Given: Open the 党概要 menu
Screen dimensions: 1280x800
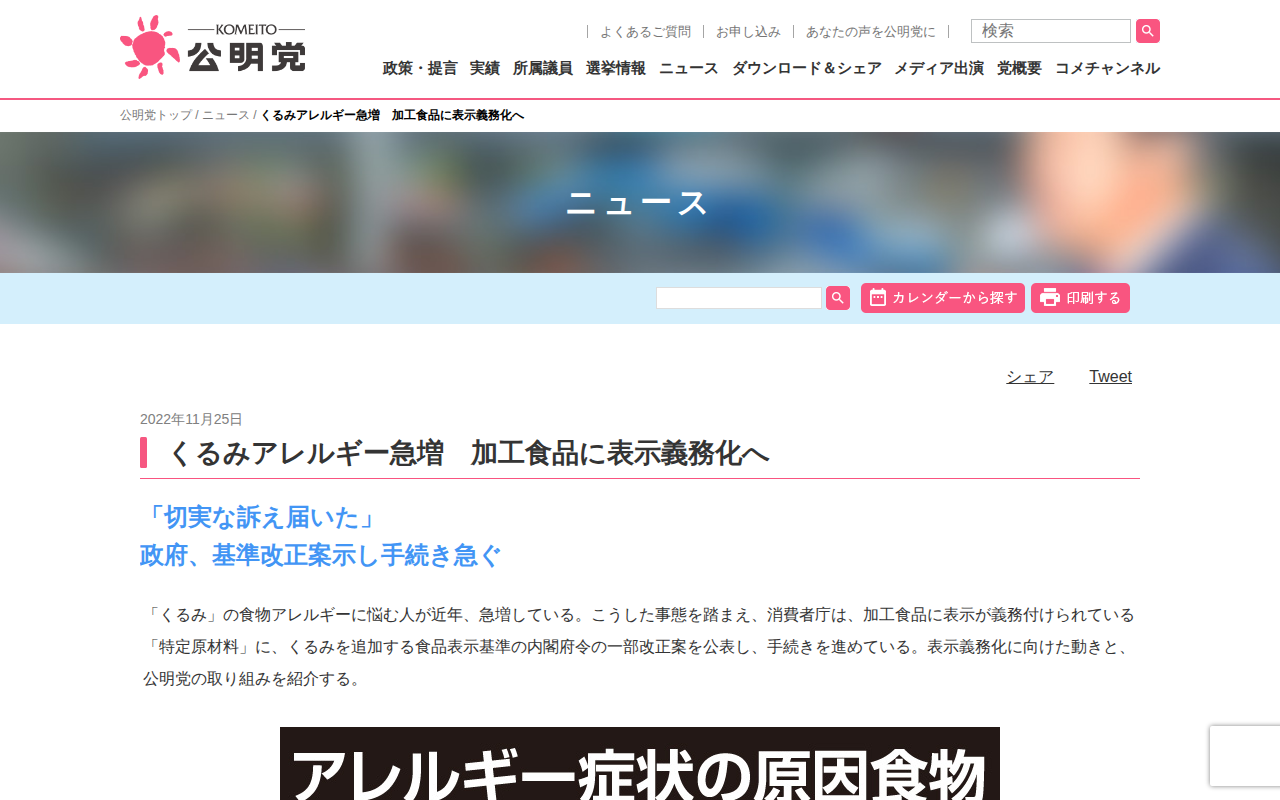Looking at the screenshot, I should (x=1019, y=68).
